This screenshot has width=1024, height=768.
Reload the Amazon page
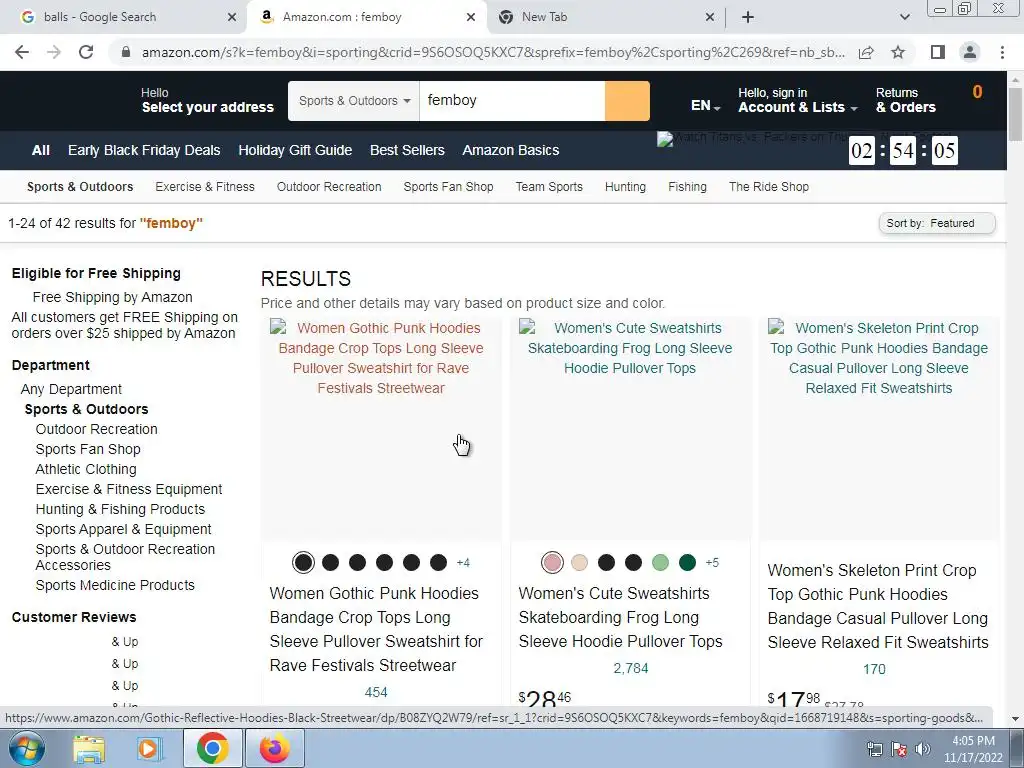point(86,52)
